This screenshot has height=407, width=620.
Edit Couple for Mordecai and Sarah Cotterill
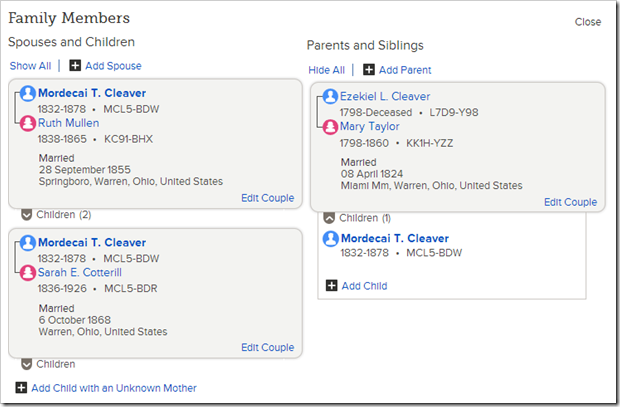pos(267,348)
